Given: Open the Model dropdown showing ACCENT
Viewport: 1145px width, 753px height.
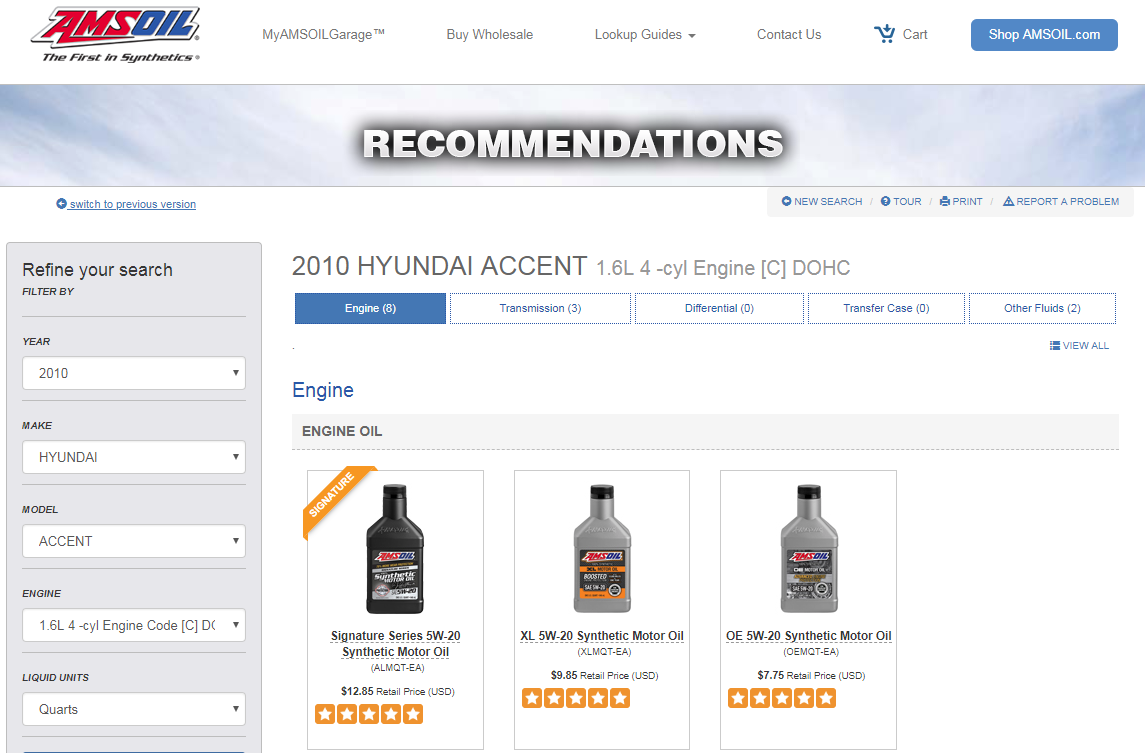Looking at the screenshot, I should [x=134, y=541].
